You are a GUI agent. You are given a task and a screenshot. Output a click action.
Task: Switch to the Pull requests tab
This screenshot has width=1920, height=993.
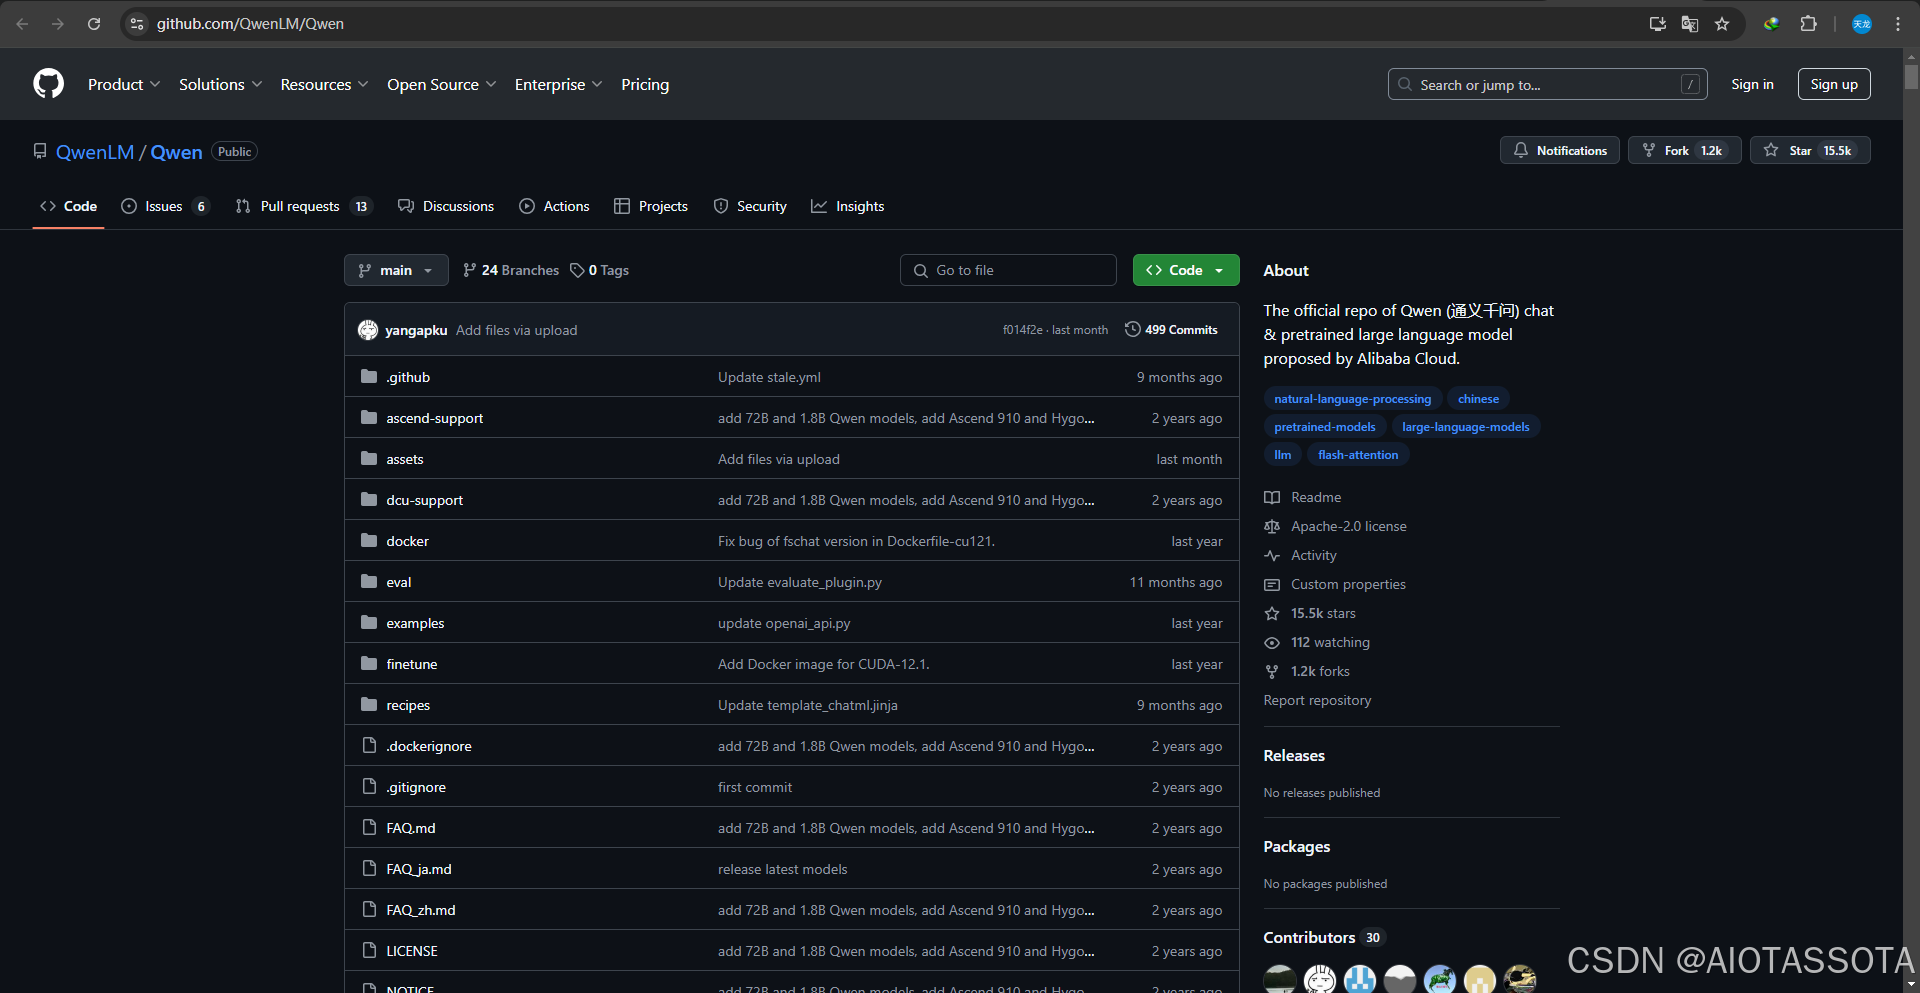tap(304, 206)
